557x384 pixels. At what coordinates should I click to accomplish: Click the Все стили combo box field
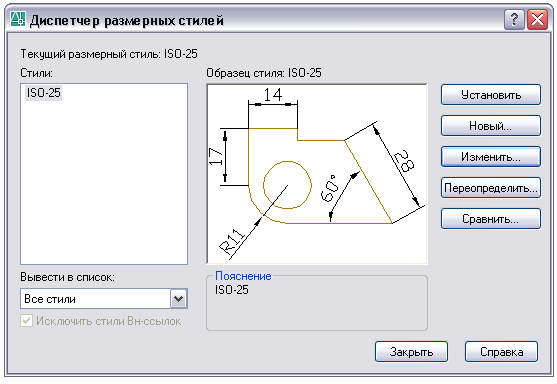click(104, 299)
